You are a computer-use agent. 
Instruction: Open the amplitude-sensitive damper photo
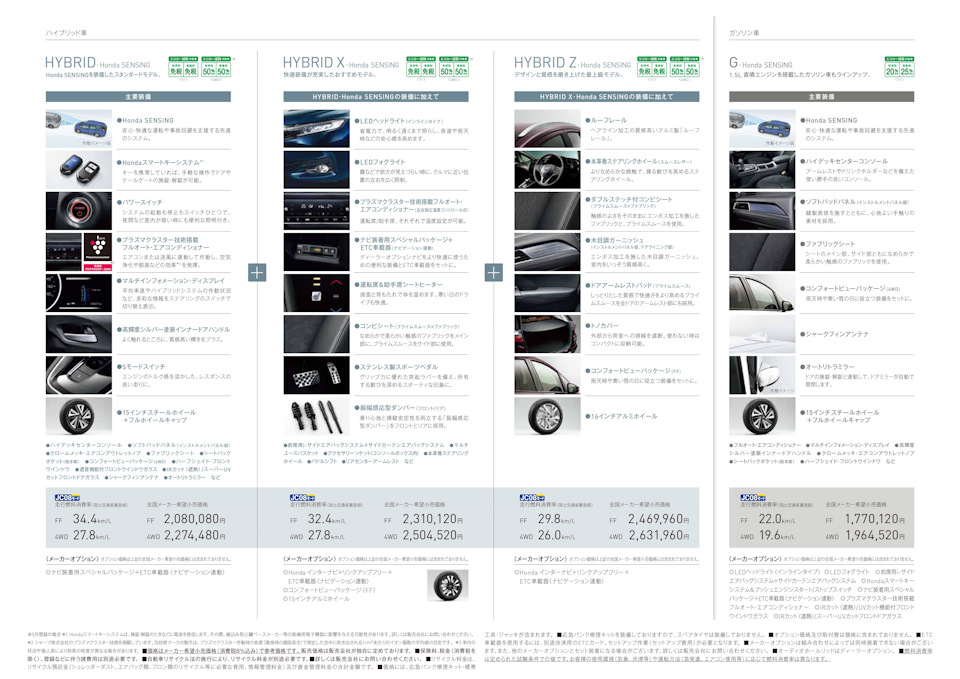pos(317,416)
